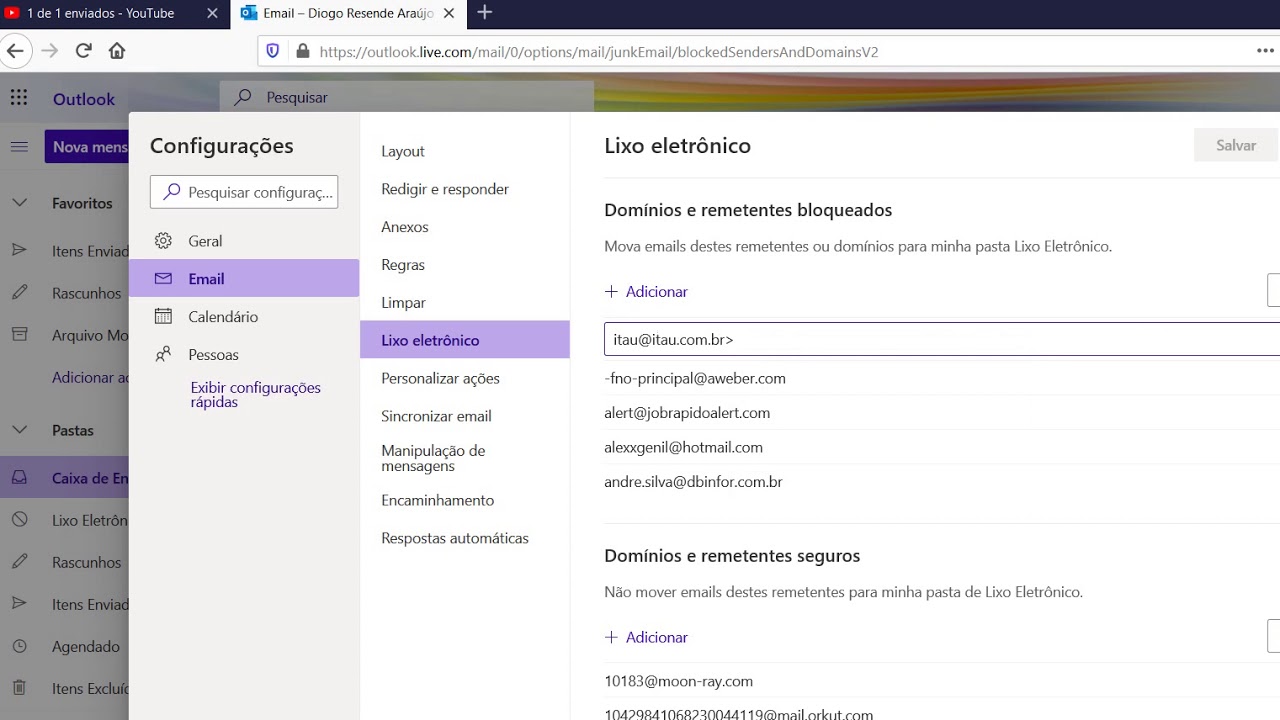Click the Lixo Eletrônico blocked icon
The image size is (1280, 720).
point(19,520)
